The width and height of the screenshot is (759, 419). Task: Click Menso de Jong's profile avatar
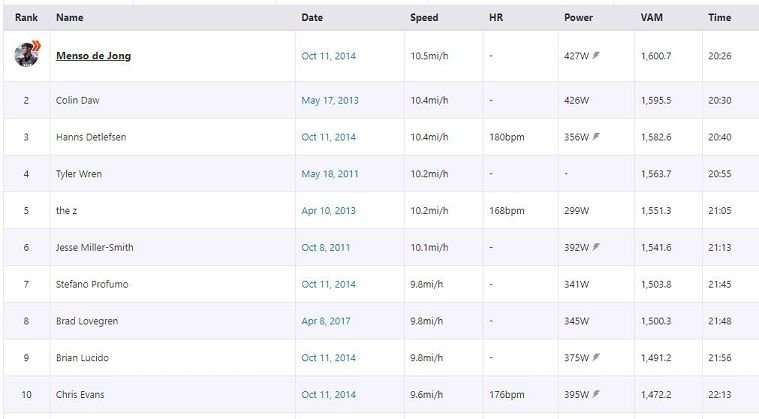click(27, 54)
